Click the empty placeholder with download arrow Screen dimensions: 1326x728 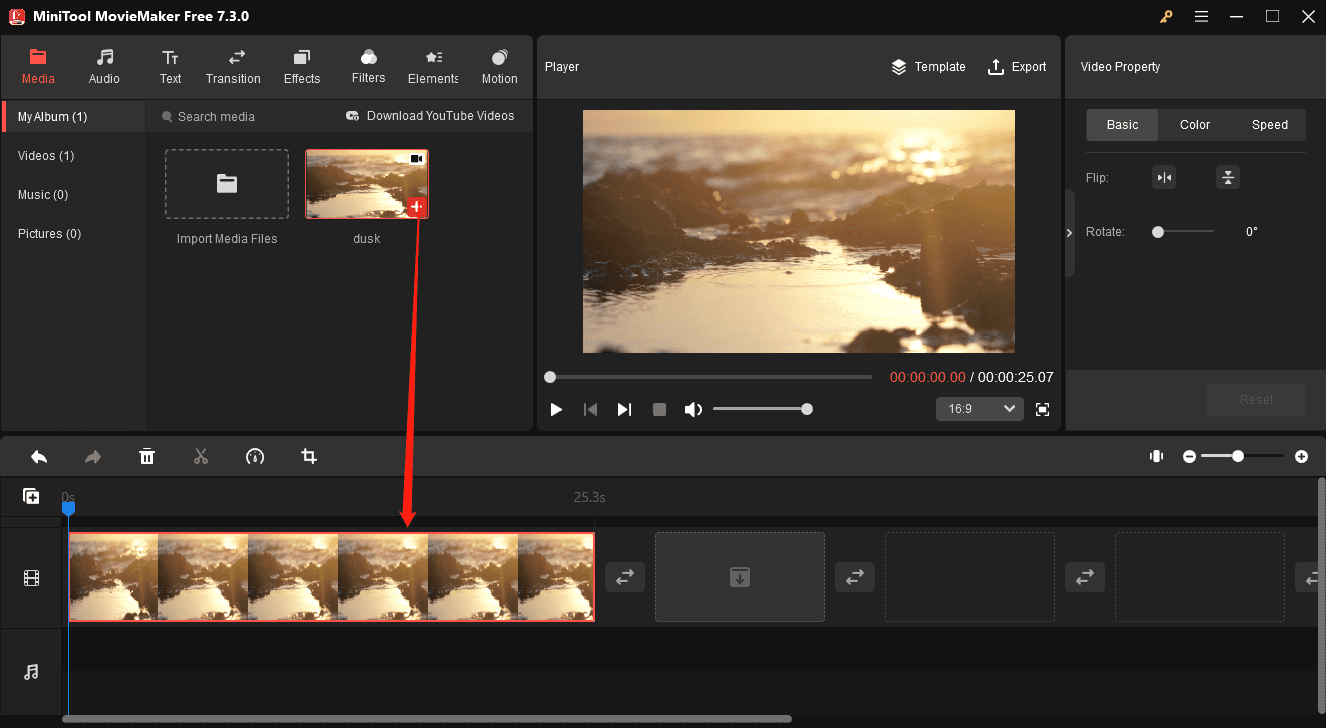[x=740, y=577]
